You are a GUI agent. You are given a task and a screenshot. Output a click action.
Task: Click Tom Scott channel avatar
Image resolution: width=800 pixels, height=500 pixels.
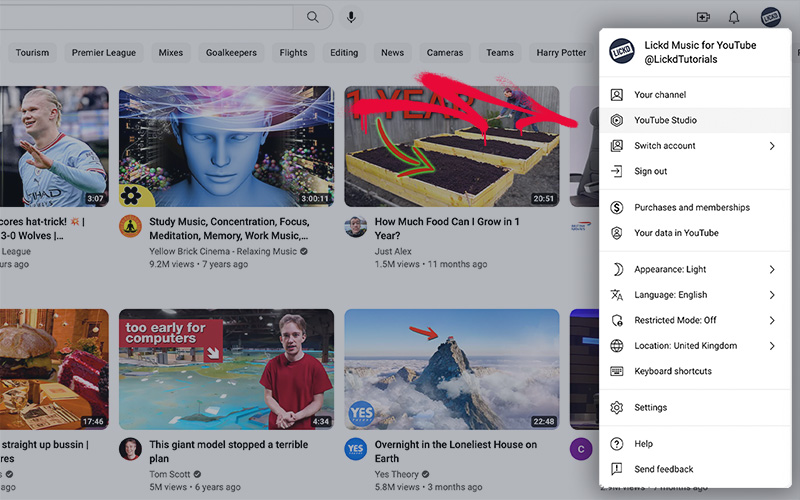point(130,449)
